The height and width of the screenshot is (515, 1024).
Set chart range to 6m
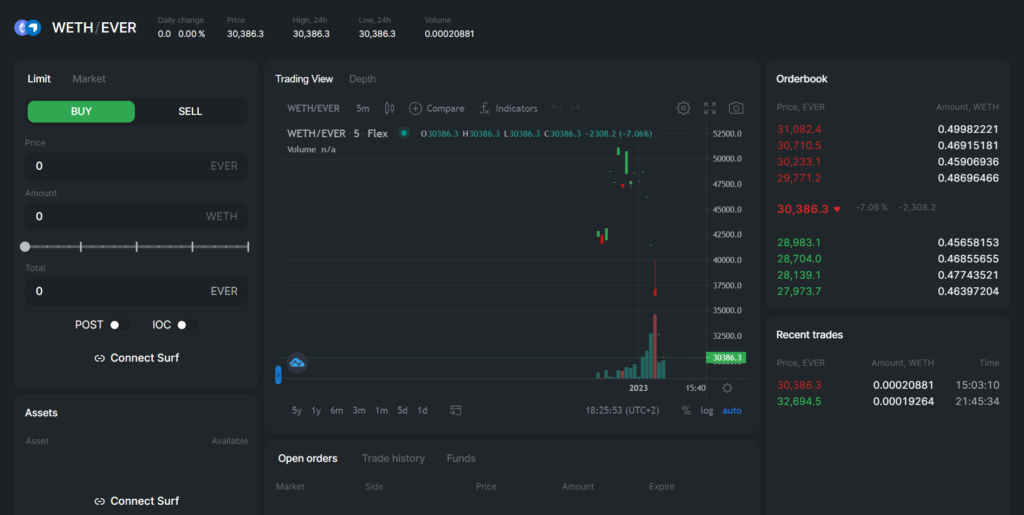point(336,411)
